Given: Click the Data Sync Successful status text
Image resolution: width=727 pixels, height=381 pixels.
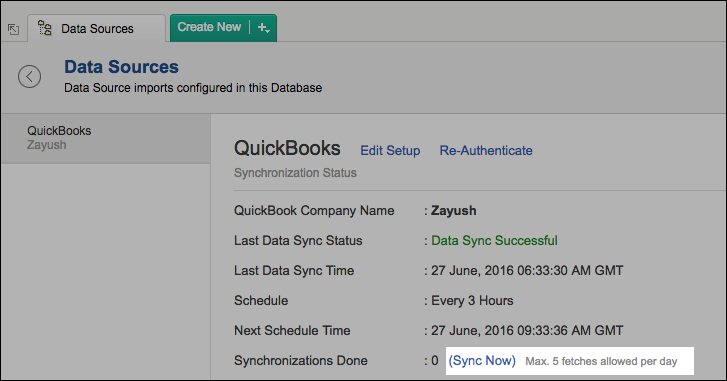Looking at the screenshot, I should click(494, 241).
